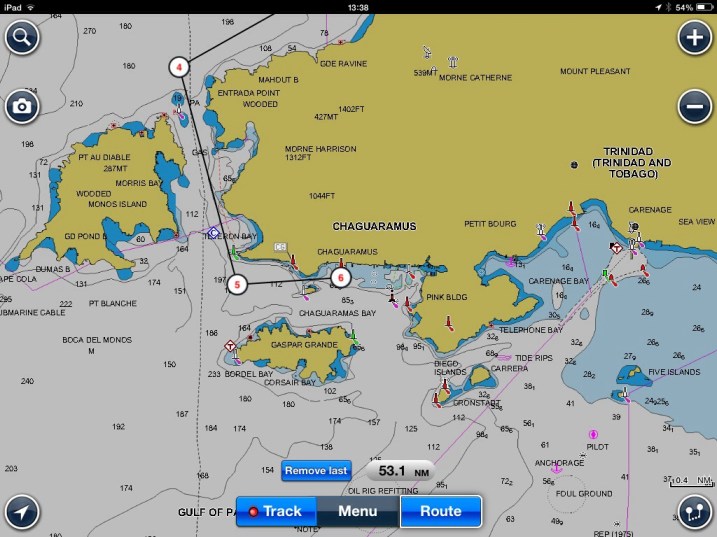This screenshot has width=717, height=537.
Task: Zoom in with the plus button
Action: 694,38
